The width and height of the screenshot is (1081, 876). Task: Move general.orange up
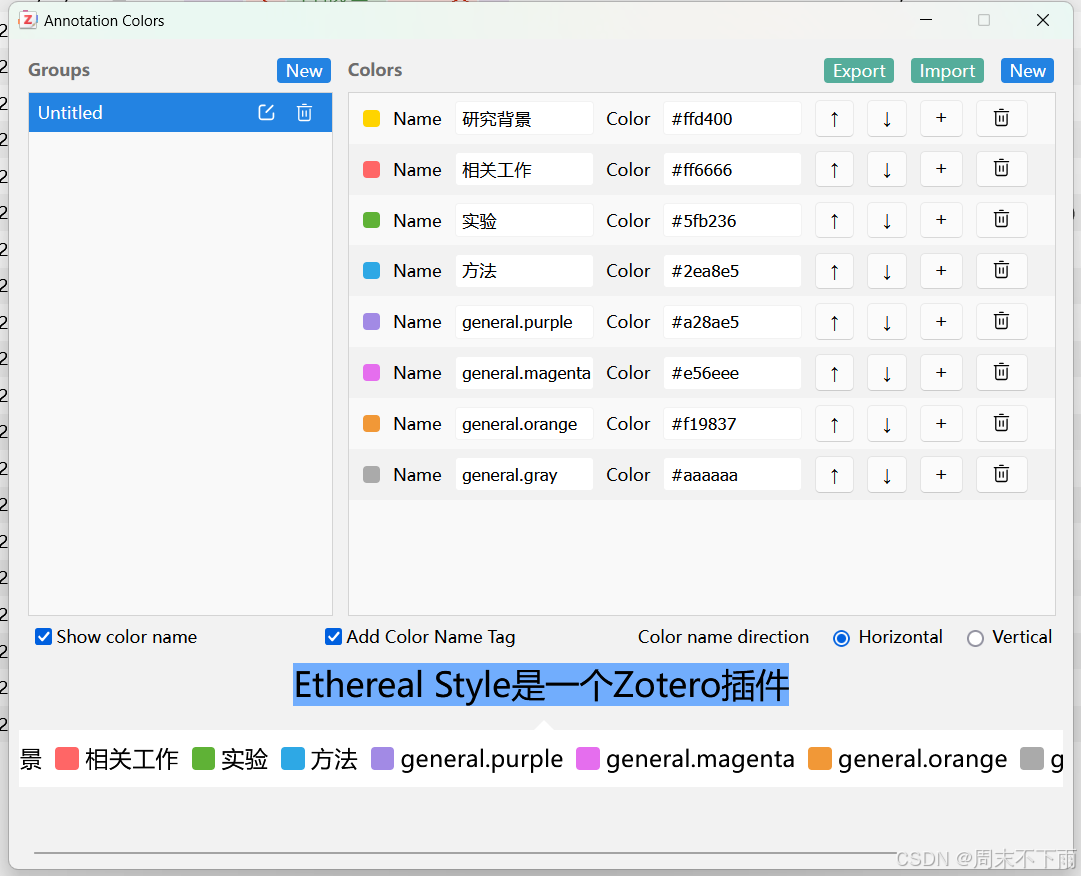[x=834, y=424]
